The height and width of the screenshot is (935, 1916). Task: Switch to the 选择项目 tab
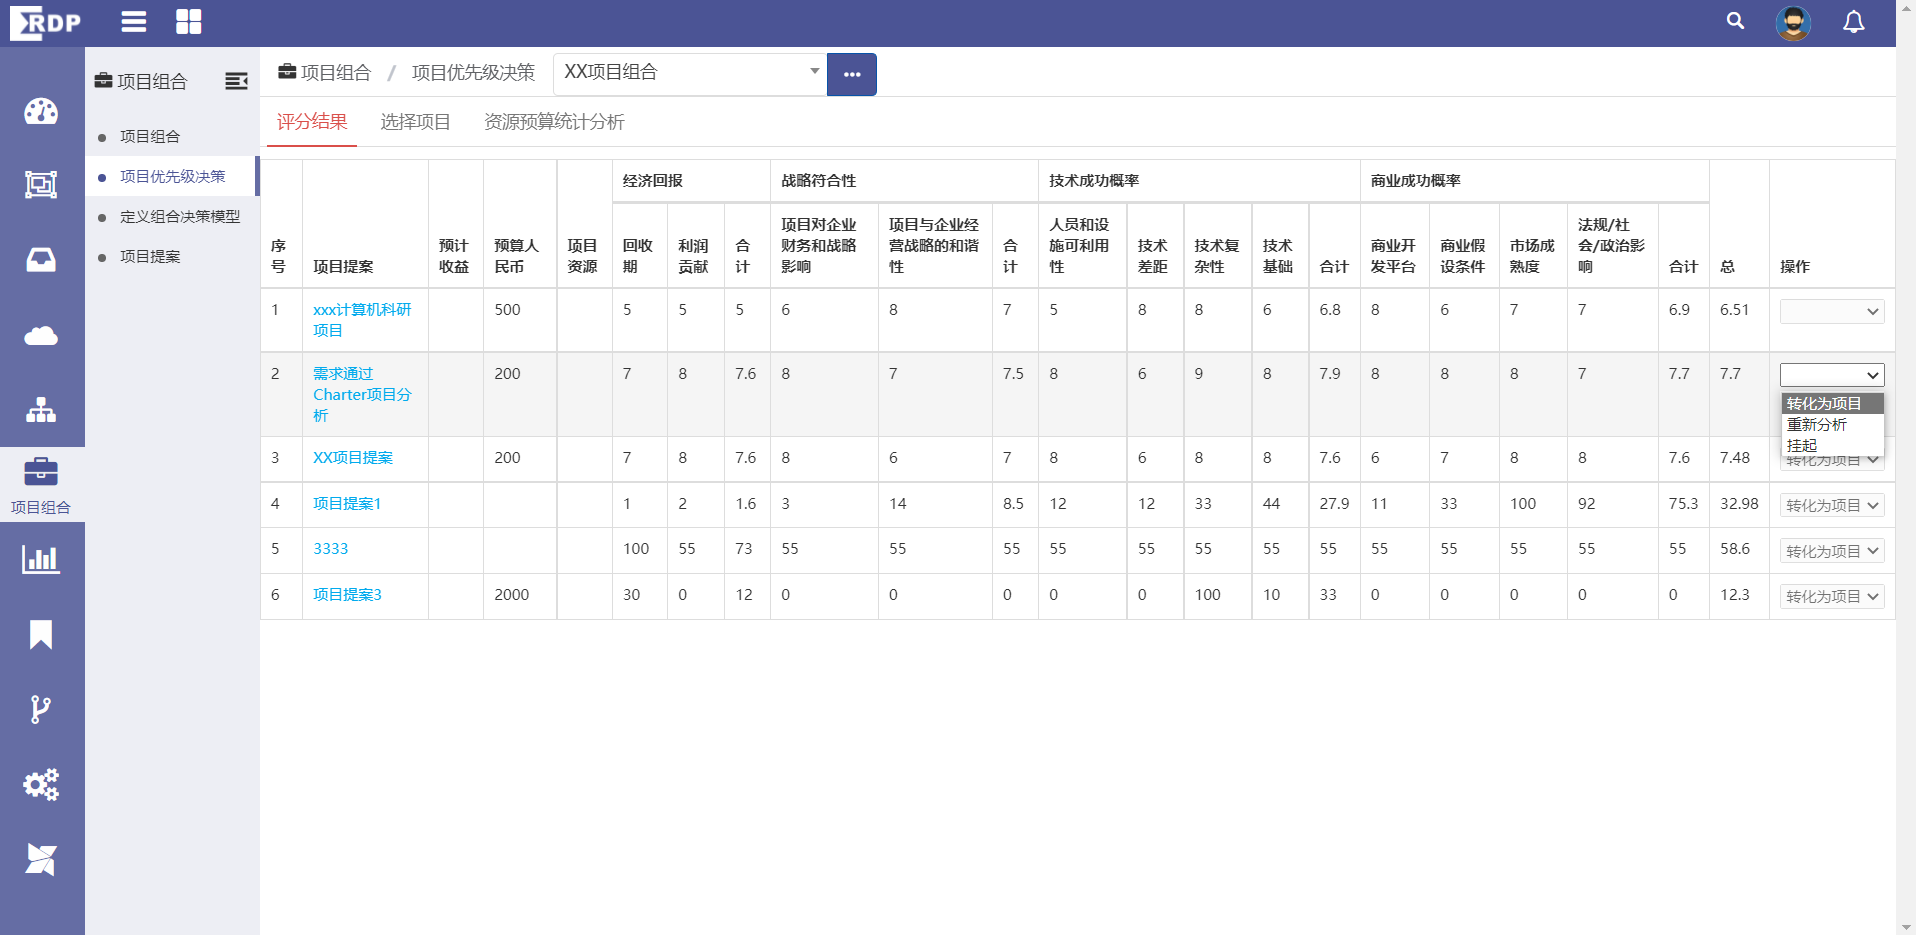[415, 122]
